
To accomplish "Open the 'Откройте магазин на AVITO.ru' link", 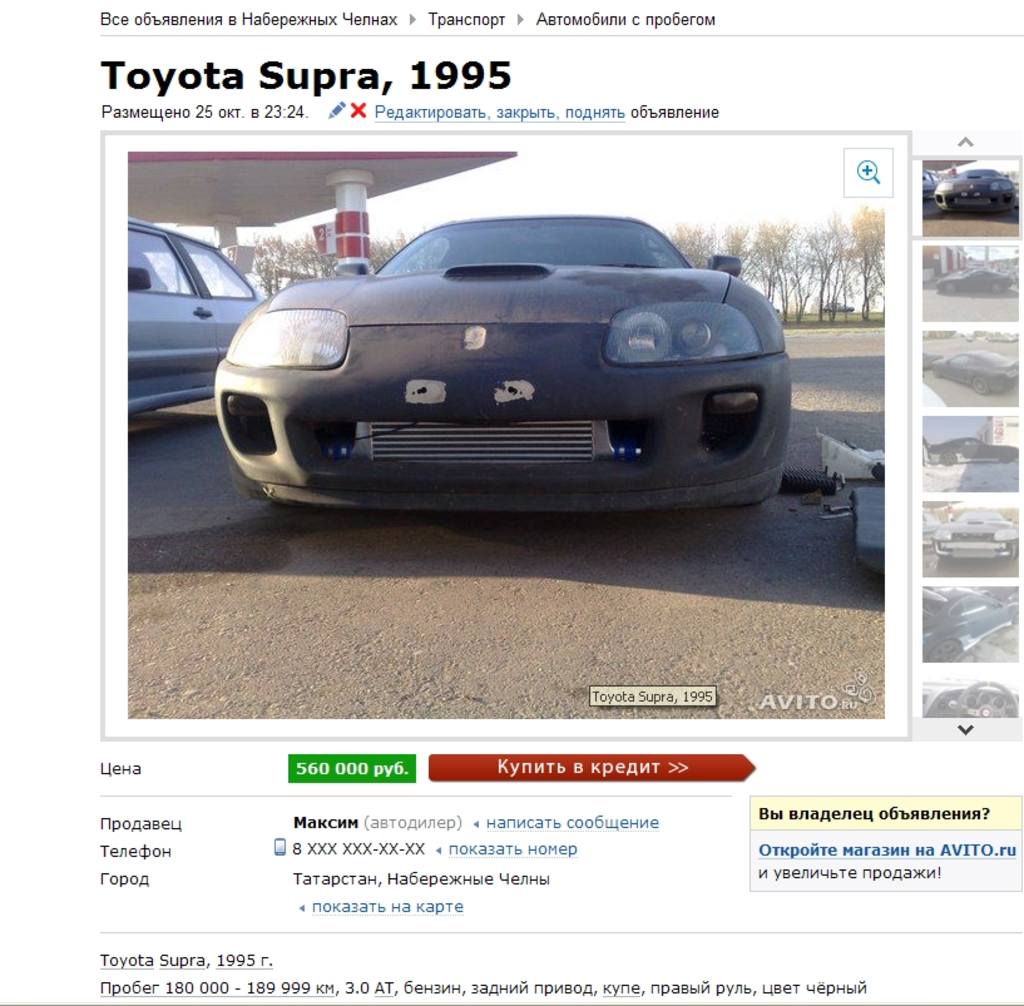I will tap(887, 850).
